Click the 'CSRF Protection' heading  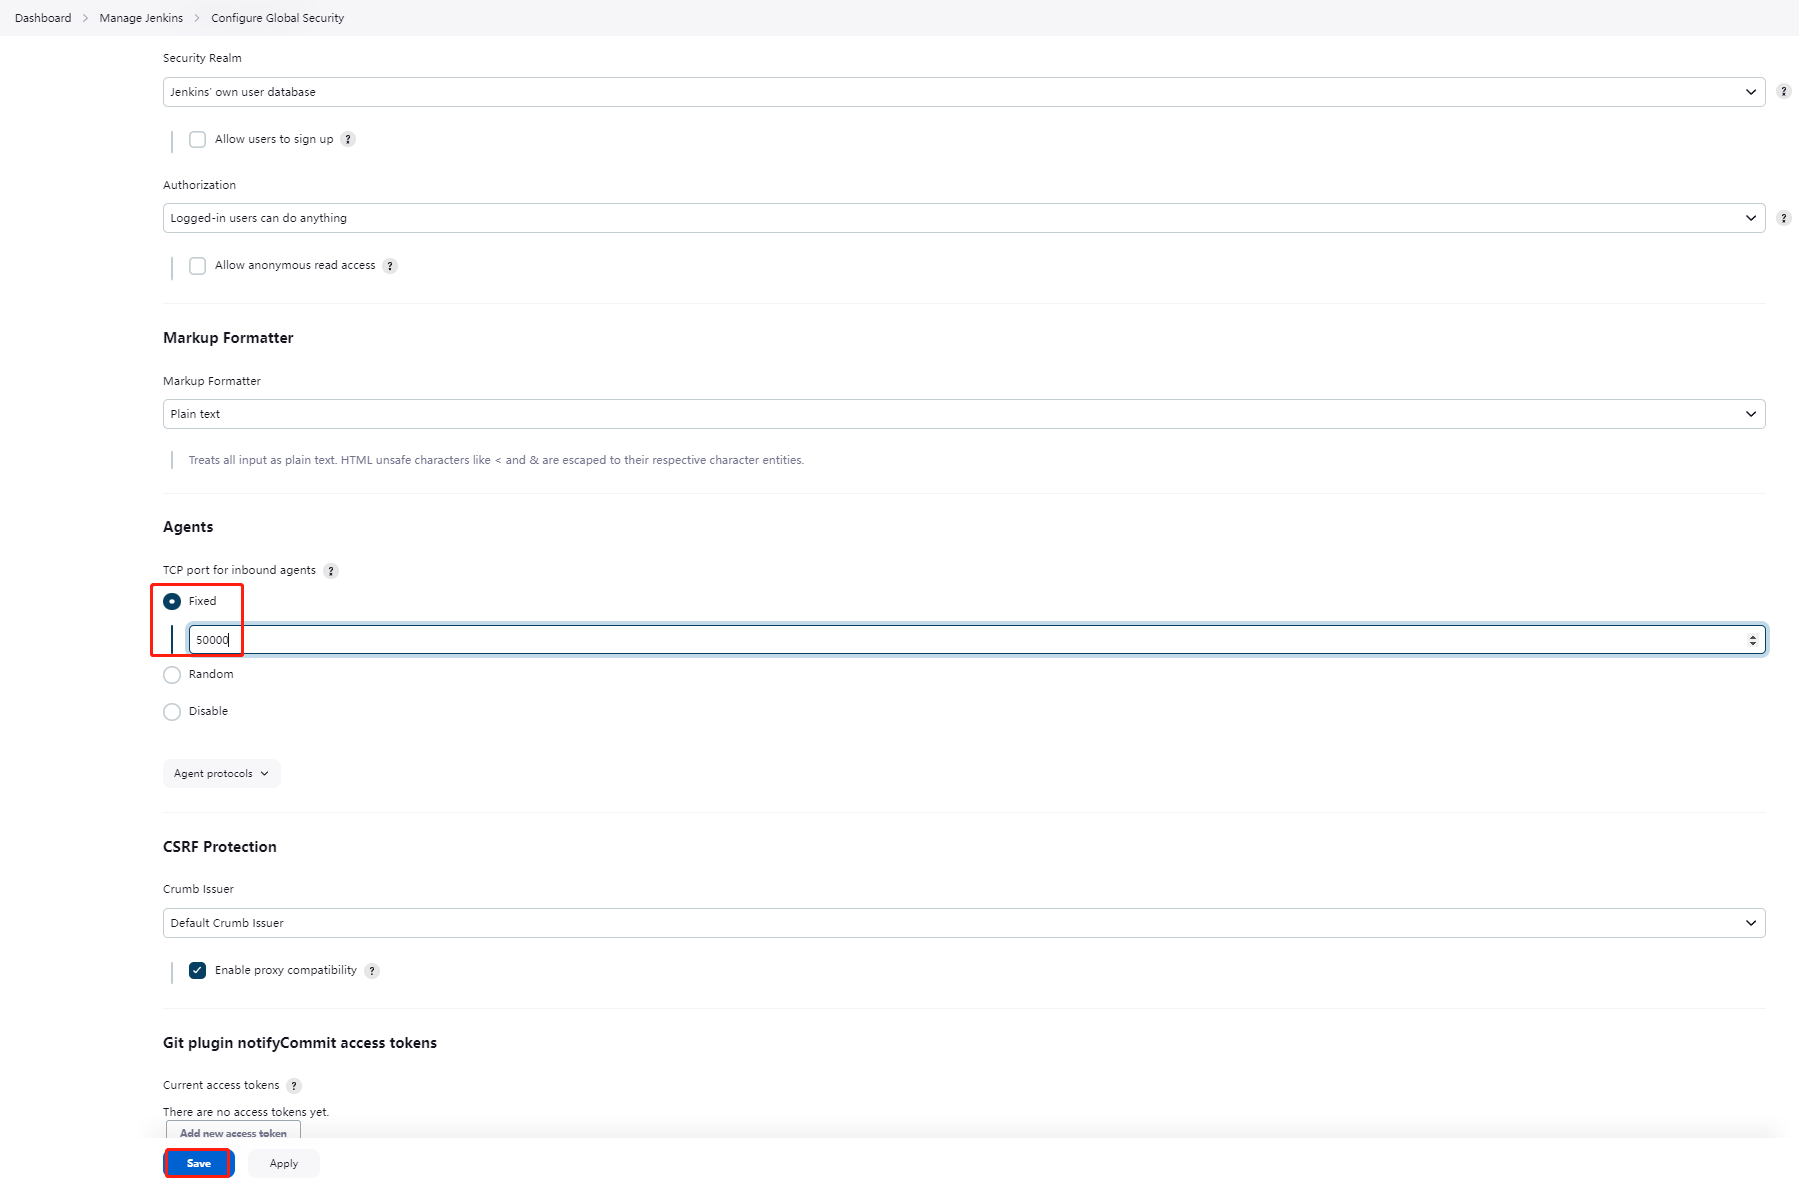click(220, 847)
